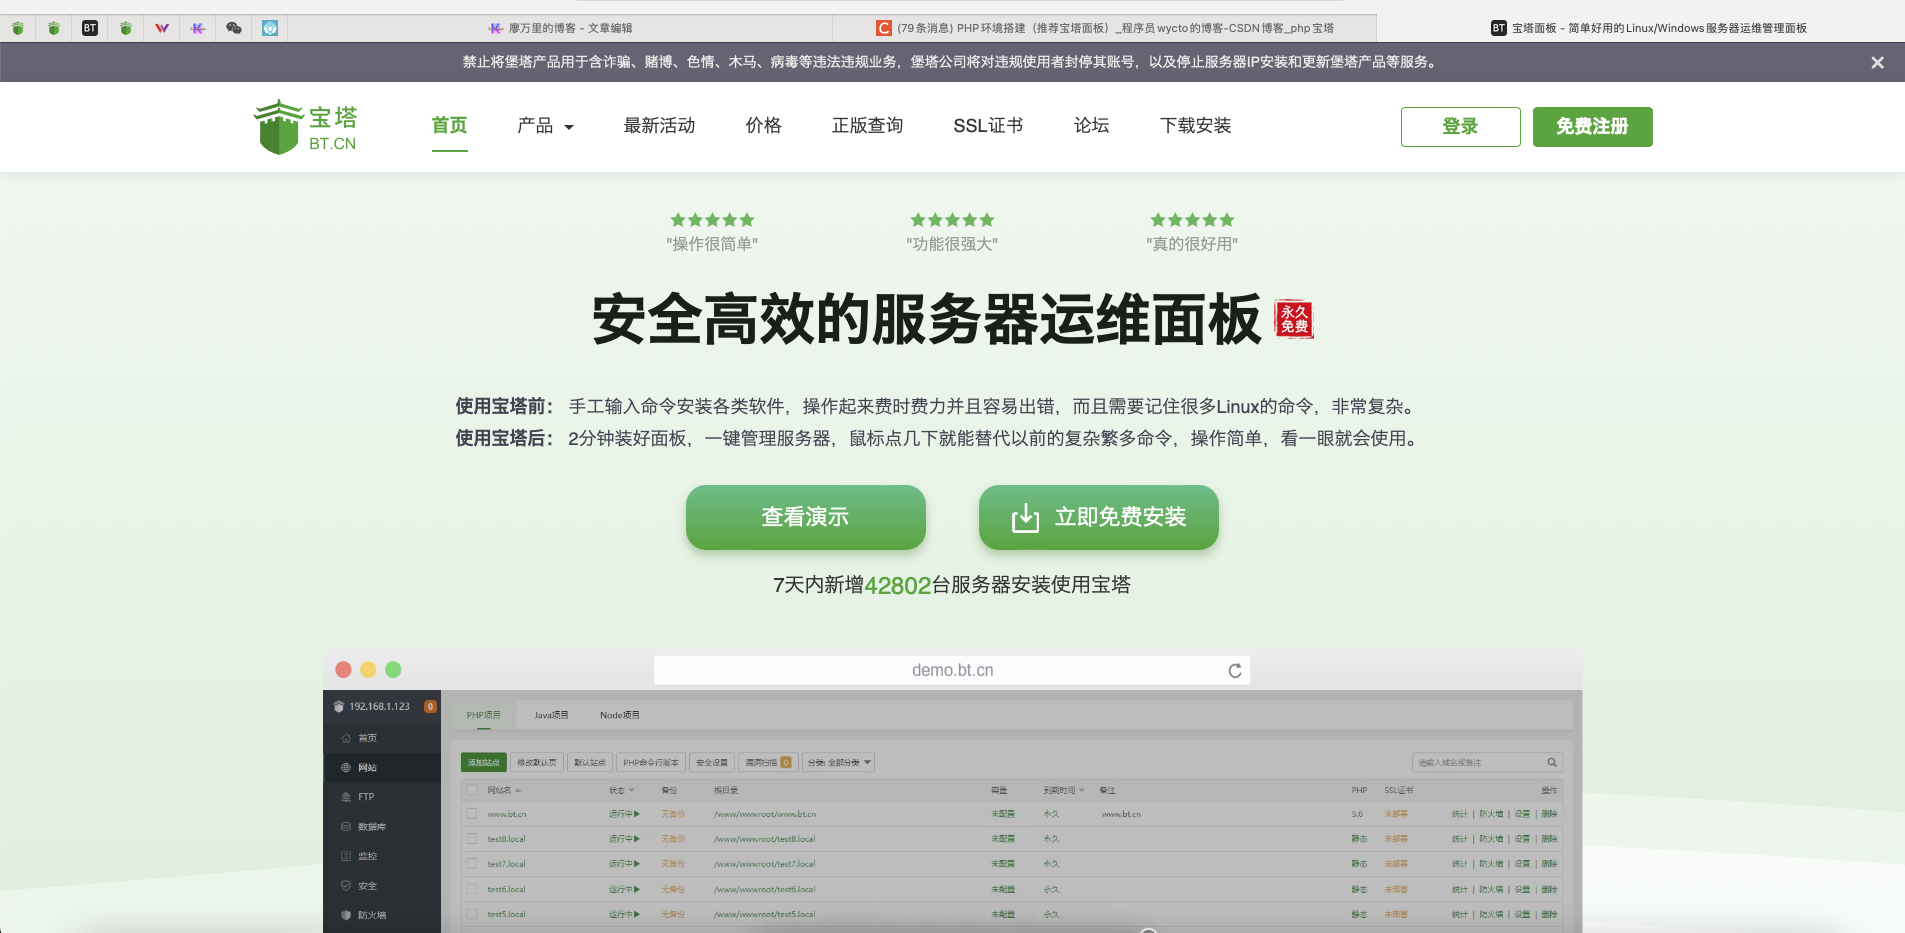Open the SSL证书 navigation item
This screenshot has height=933, width=1905.
click(x=988, y=126)
